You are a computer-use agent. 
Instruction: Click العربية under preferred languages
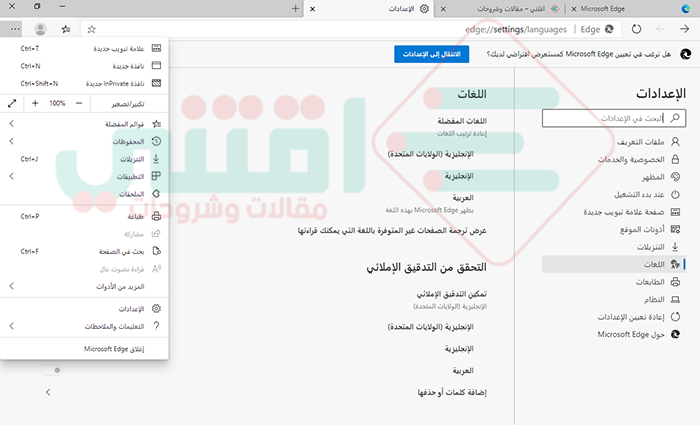463,197
